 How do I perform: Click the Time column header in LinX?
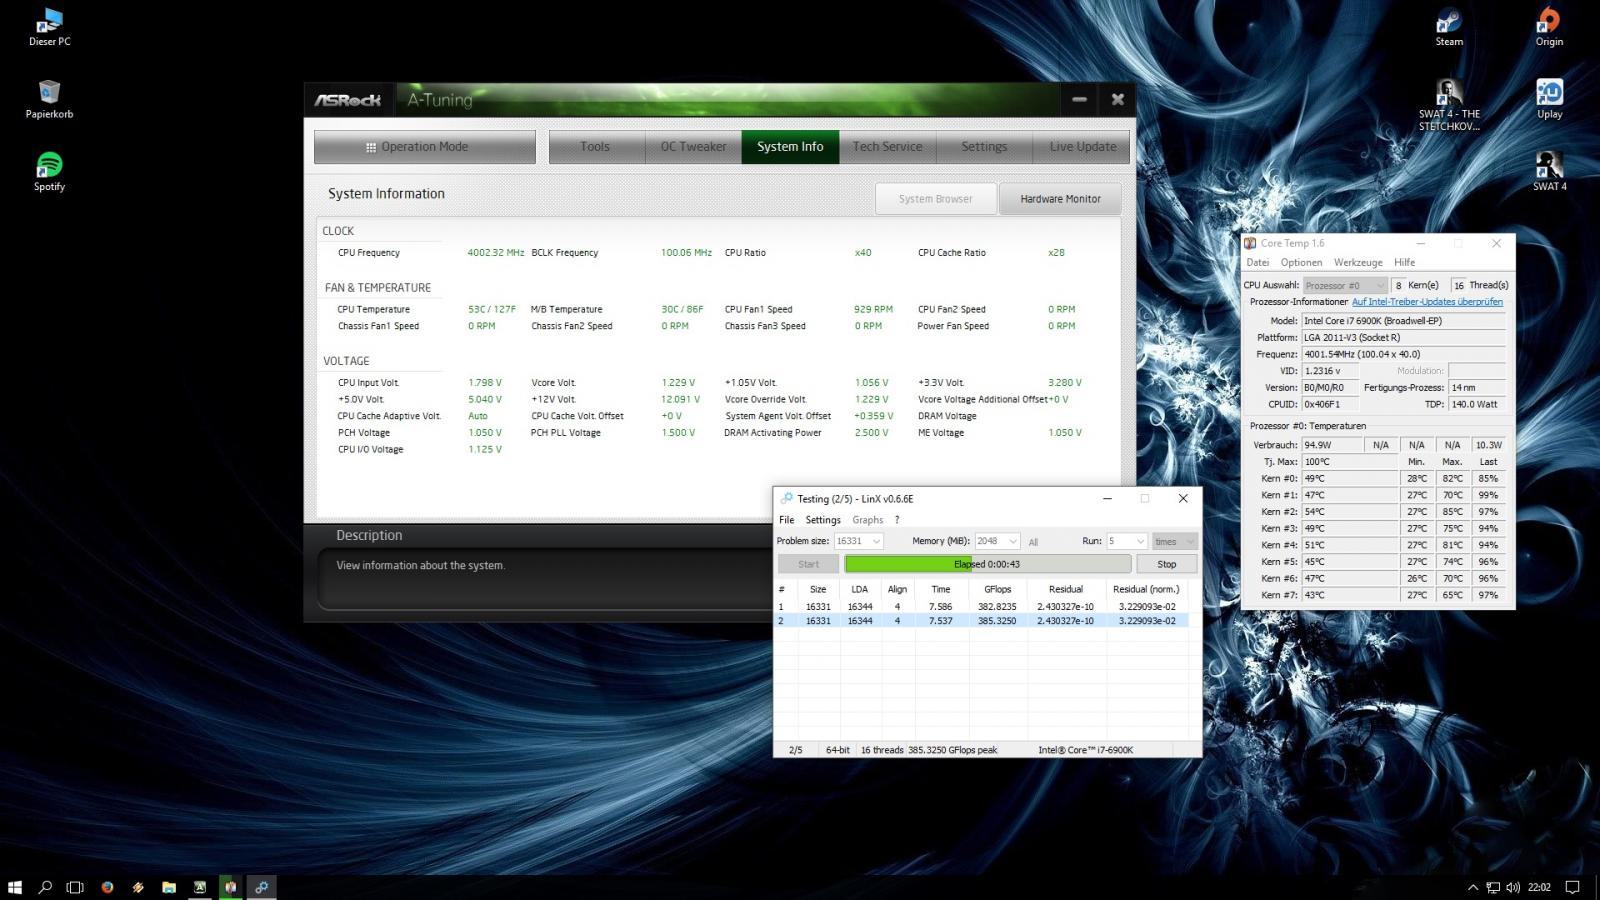(x=941, y=589)
